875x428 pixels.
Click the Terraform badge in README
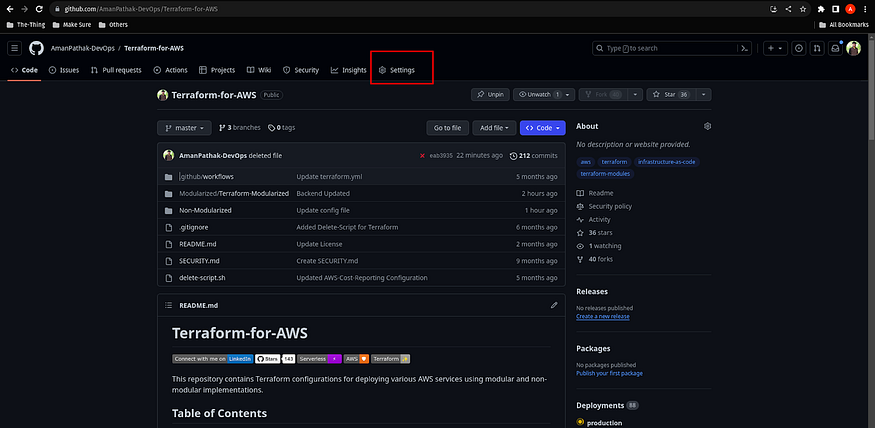coord(391,359)
